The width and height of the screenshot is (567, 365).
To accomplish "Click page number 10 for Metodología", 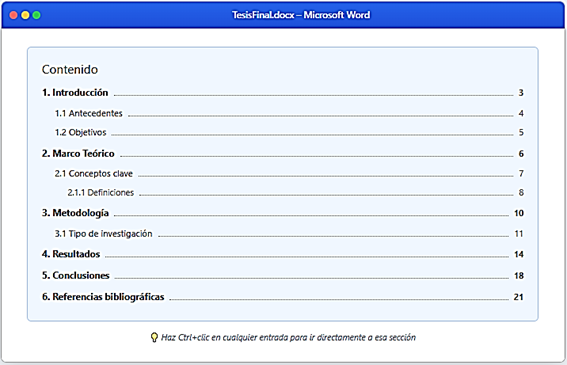I will (519, 213).
